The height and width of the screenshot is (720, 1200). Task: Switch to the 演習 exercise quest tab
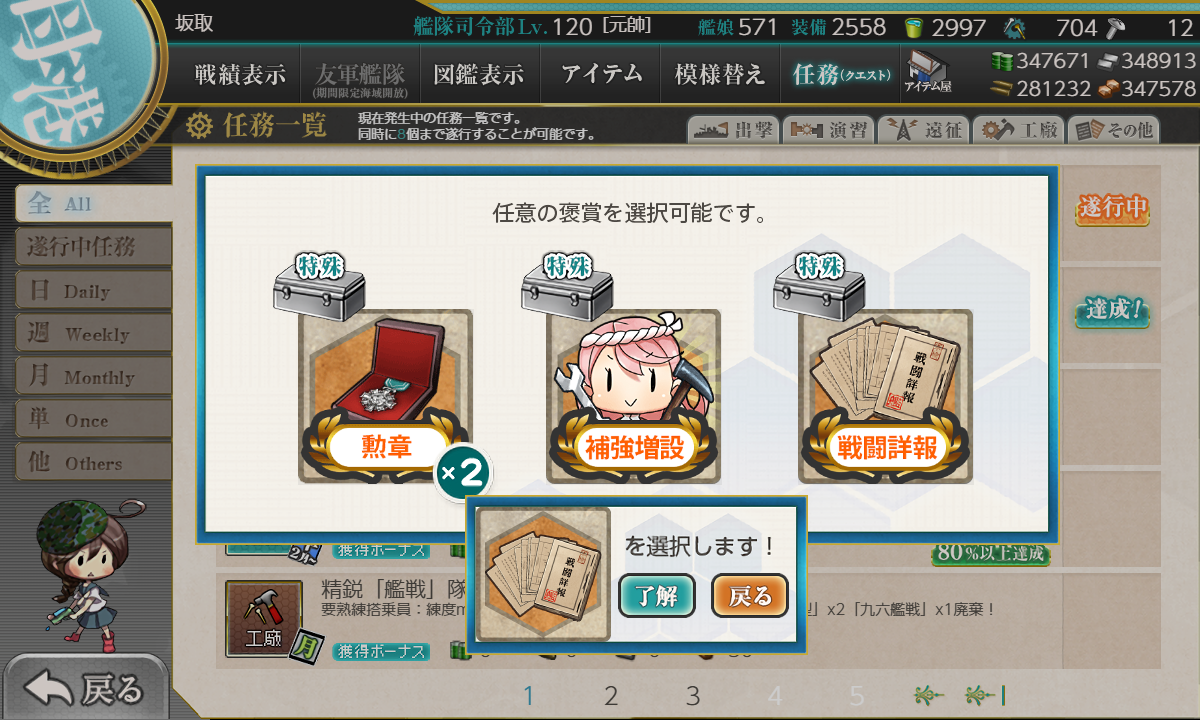828,130
